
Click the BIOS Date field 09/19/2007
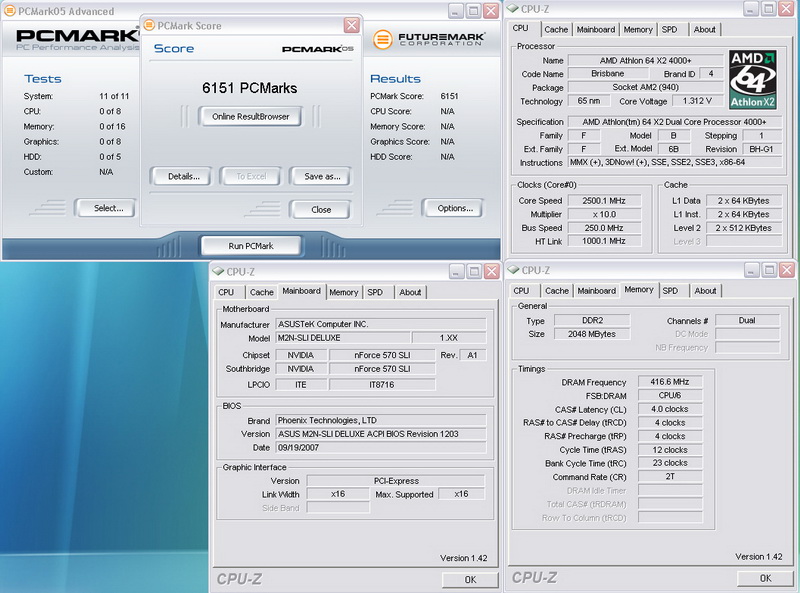(381, 448)
